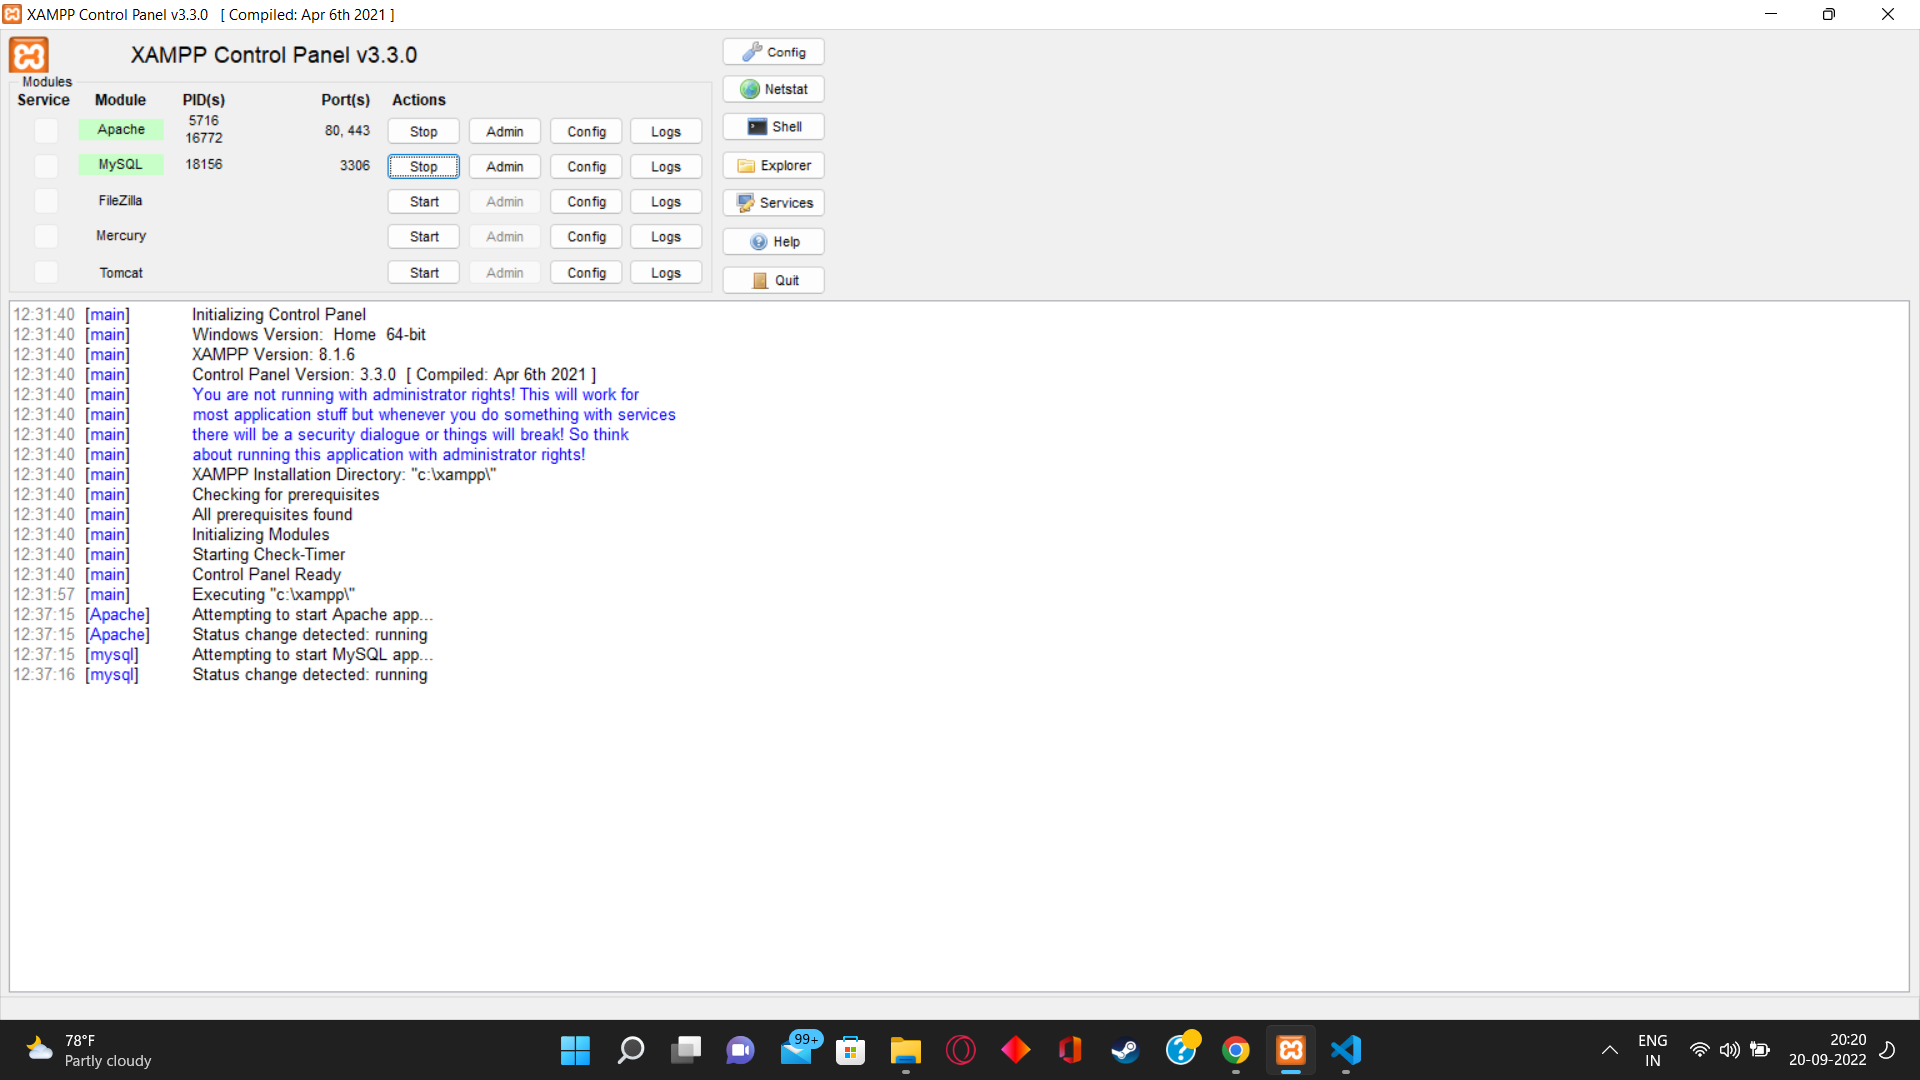The height and width of the screenshot is (1080, 1920).
Task: Open the top-right global Config
Action: point(773,52)
